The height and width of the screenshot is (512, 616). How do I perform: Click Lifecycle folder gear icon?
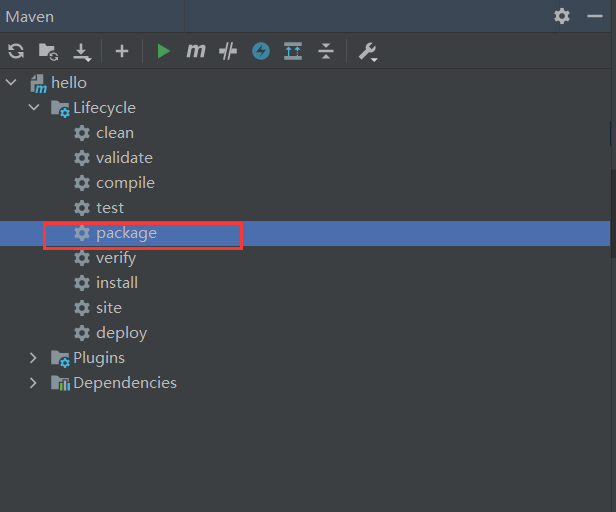(x=60, y=108)
